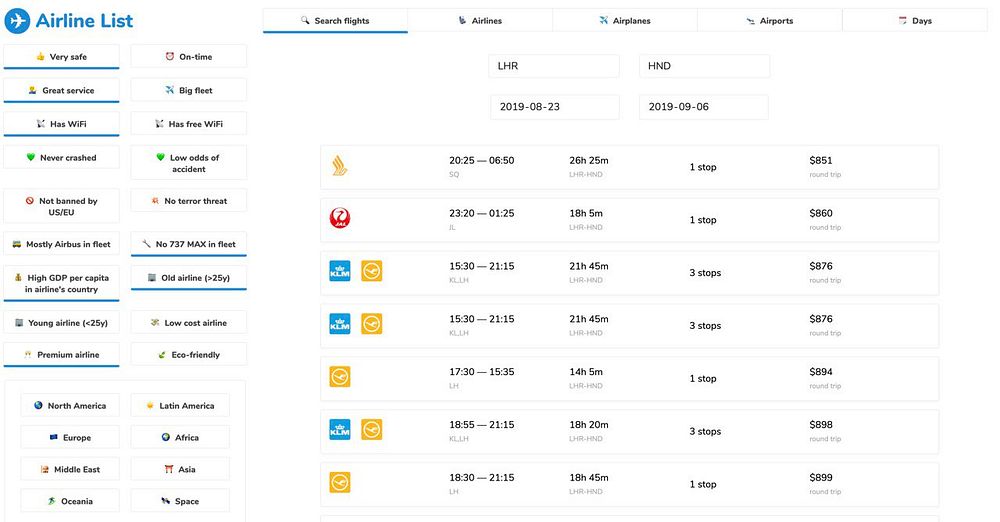Click the KLM logo in the $898 row

340,429
